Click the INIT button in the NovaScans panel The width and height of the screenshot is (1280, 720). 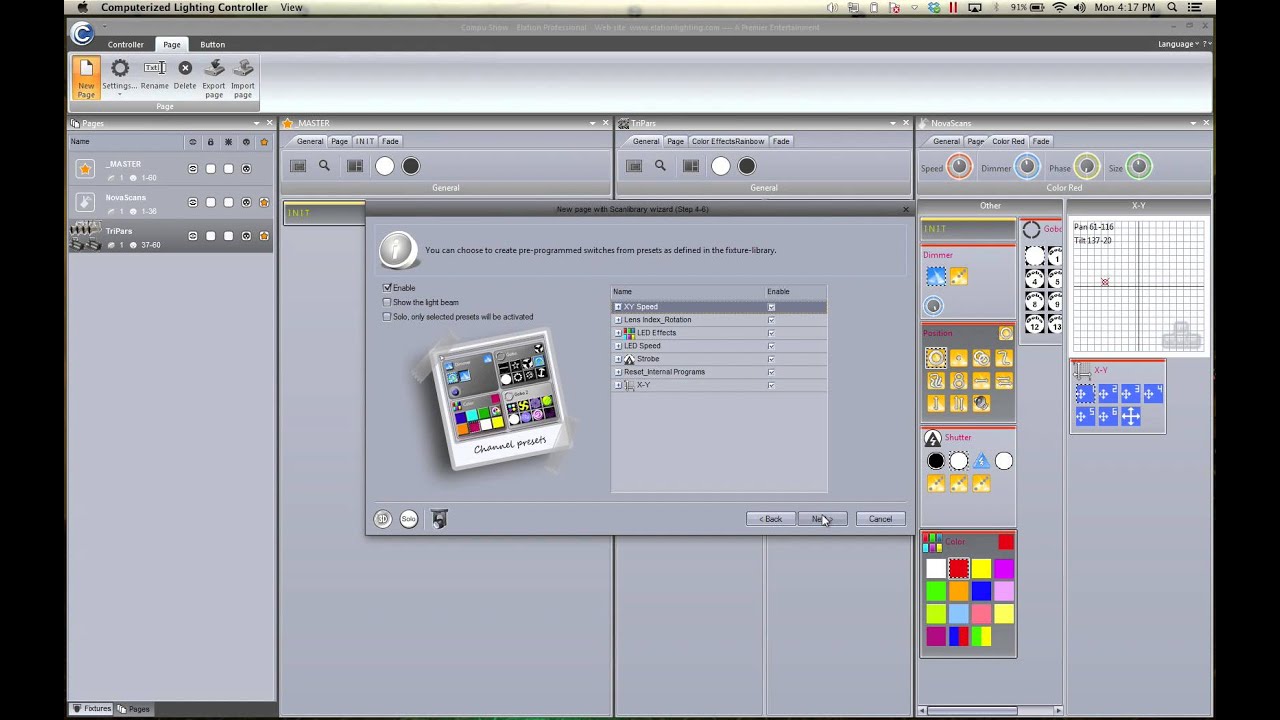point(968,229)
